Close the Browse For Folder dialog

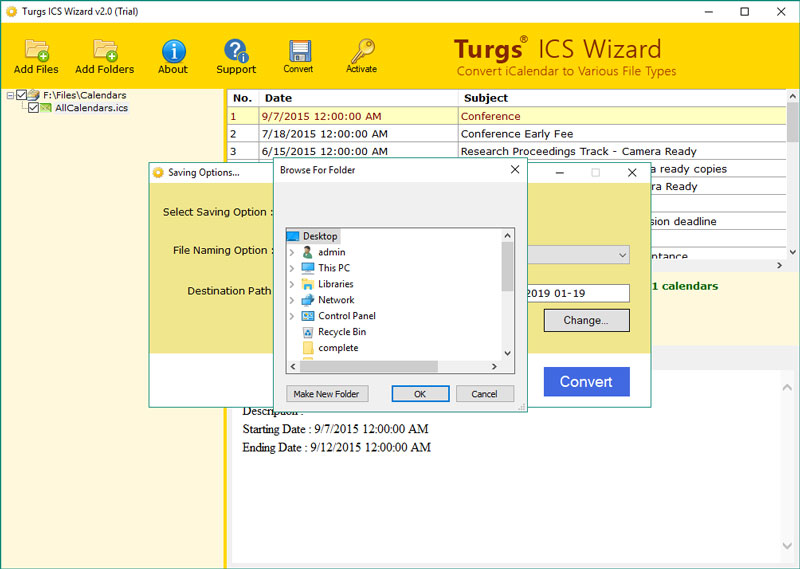515,170
